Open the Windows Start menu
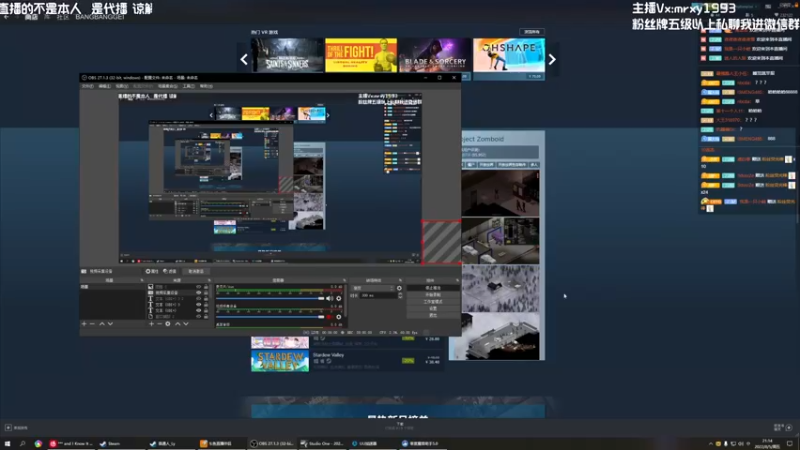This screenshot has width=800, height=450. pos(7,443)
